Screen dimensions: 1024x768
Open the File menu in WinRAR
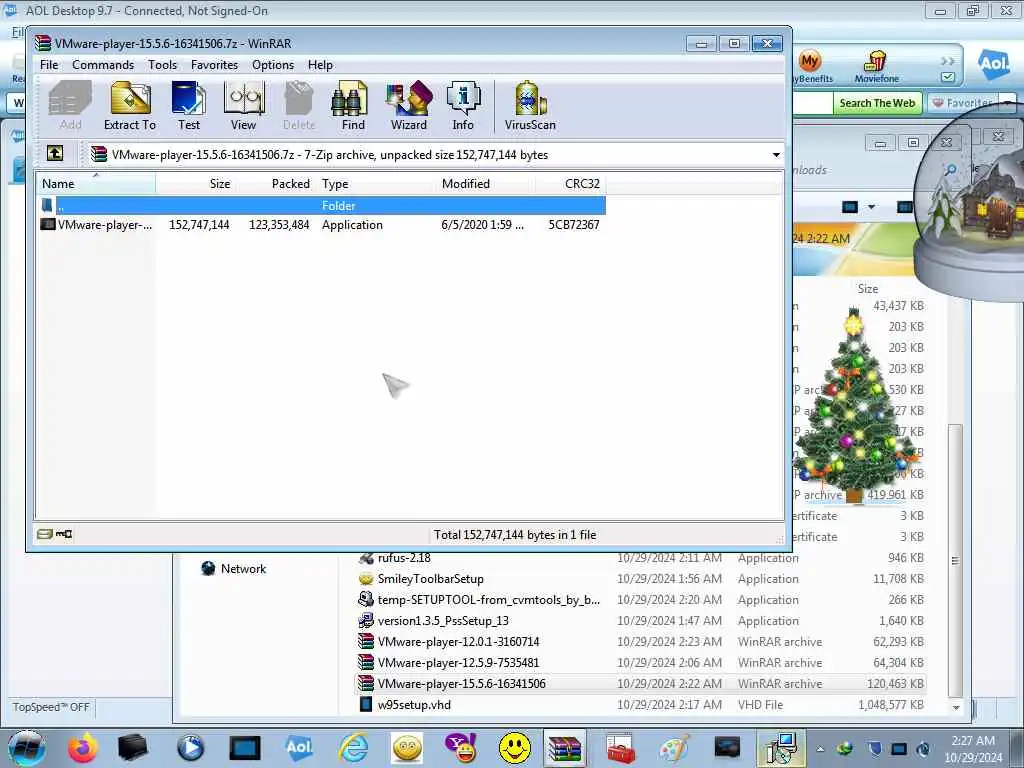(x=49, y=65)
